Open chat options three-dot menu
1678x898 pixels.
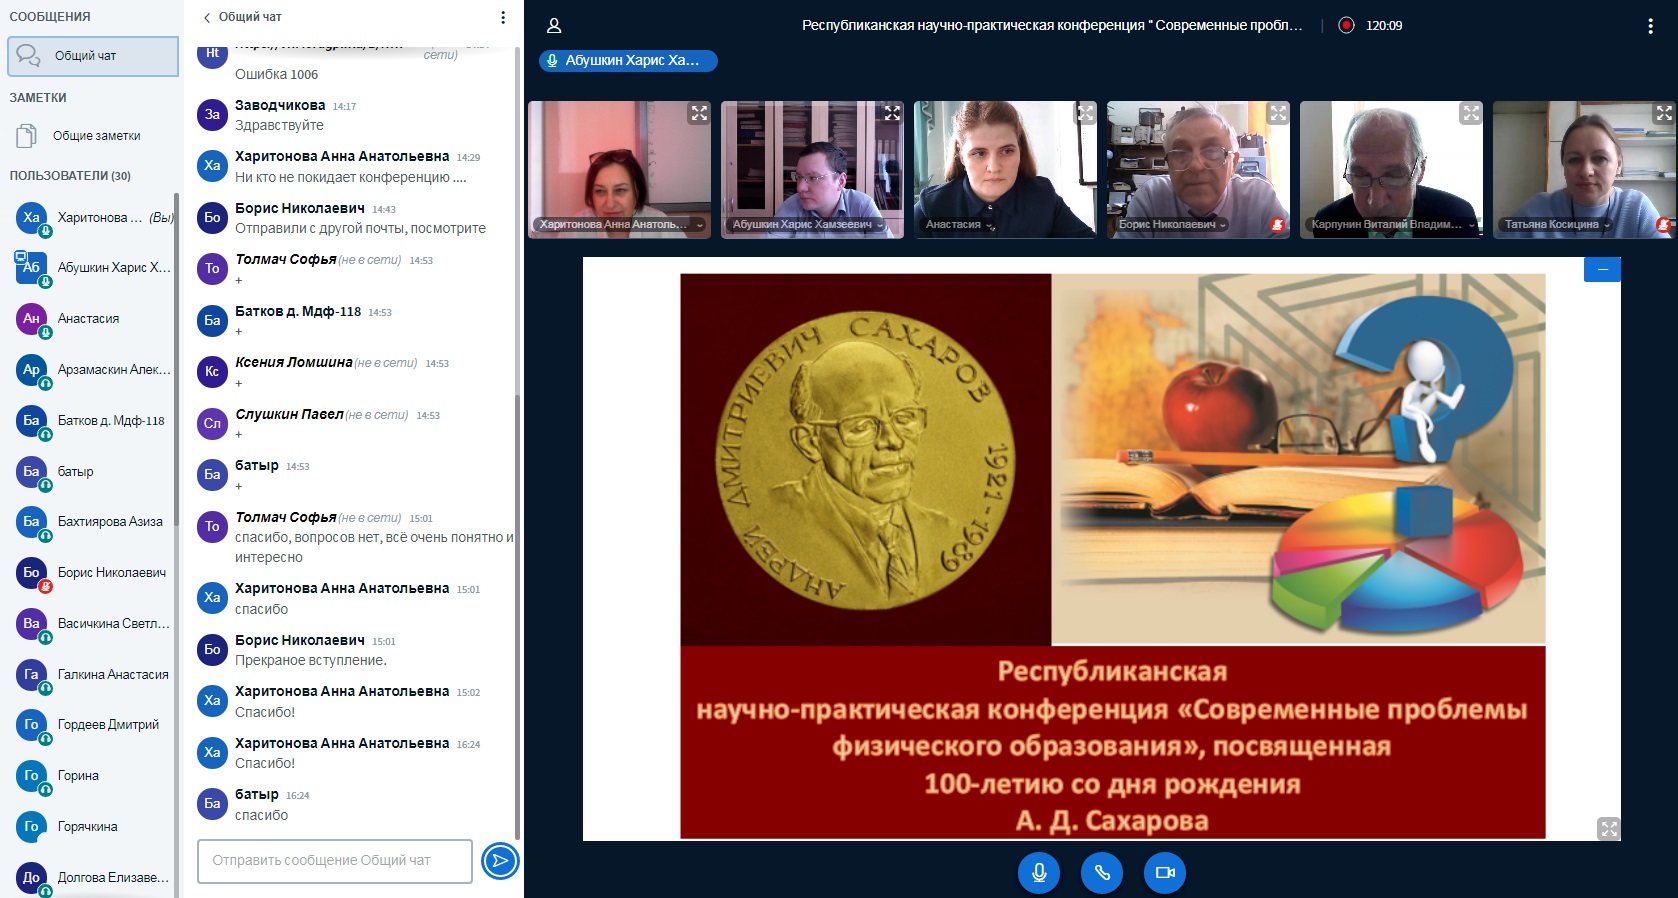[x=503, y=17]
